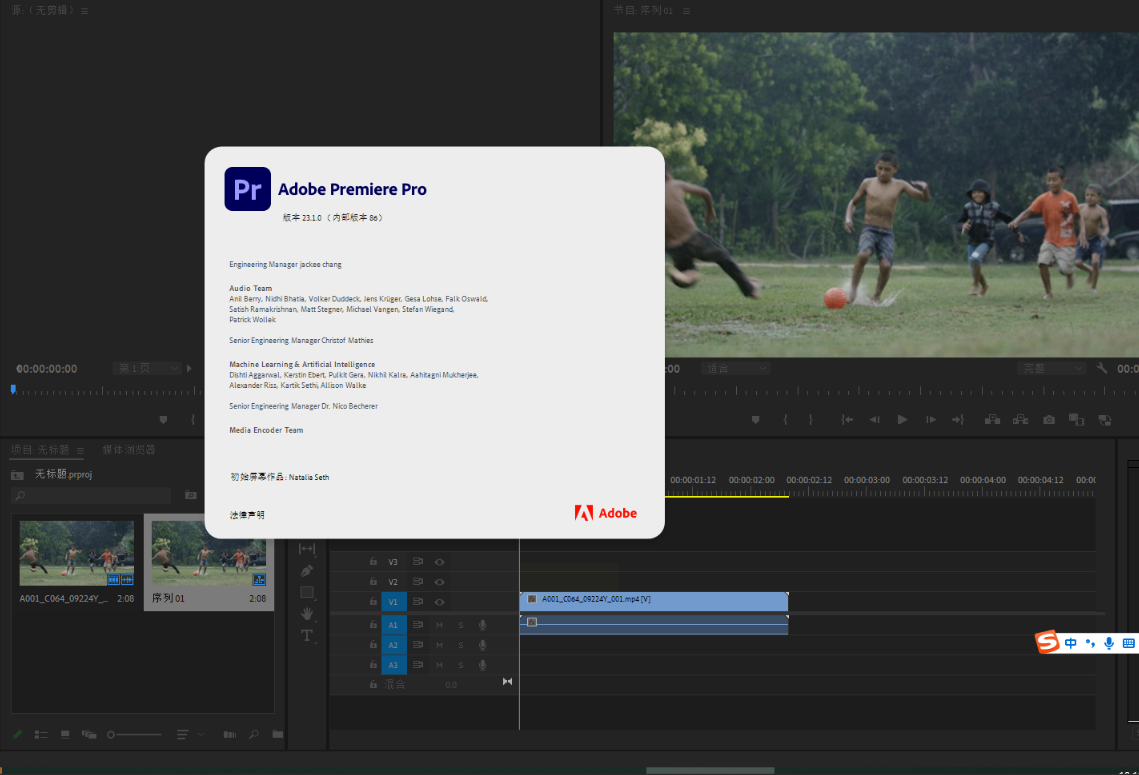Open the Source panel menu
This screenshot has height=775, width=1139.
[x=84, y=11]
